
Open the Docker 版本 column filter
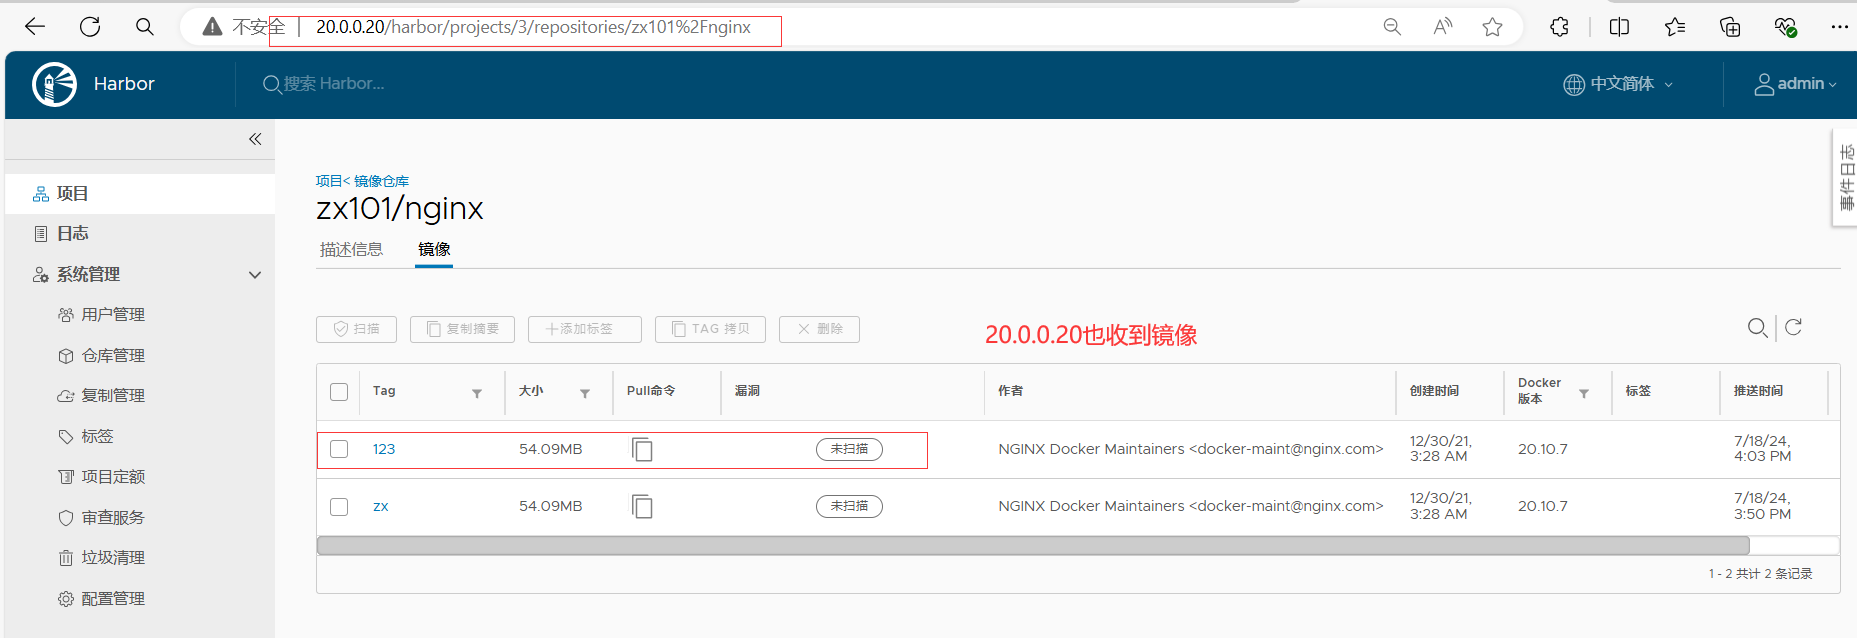coord(1584,394)
